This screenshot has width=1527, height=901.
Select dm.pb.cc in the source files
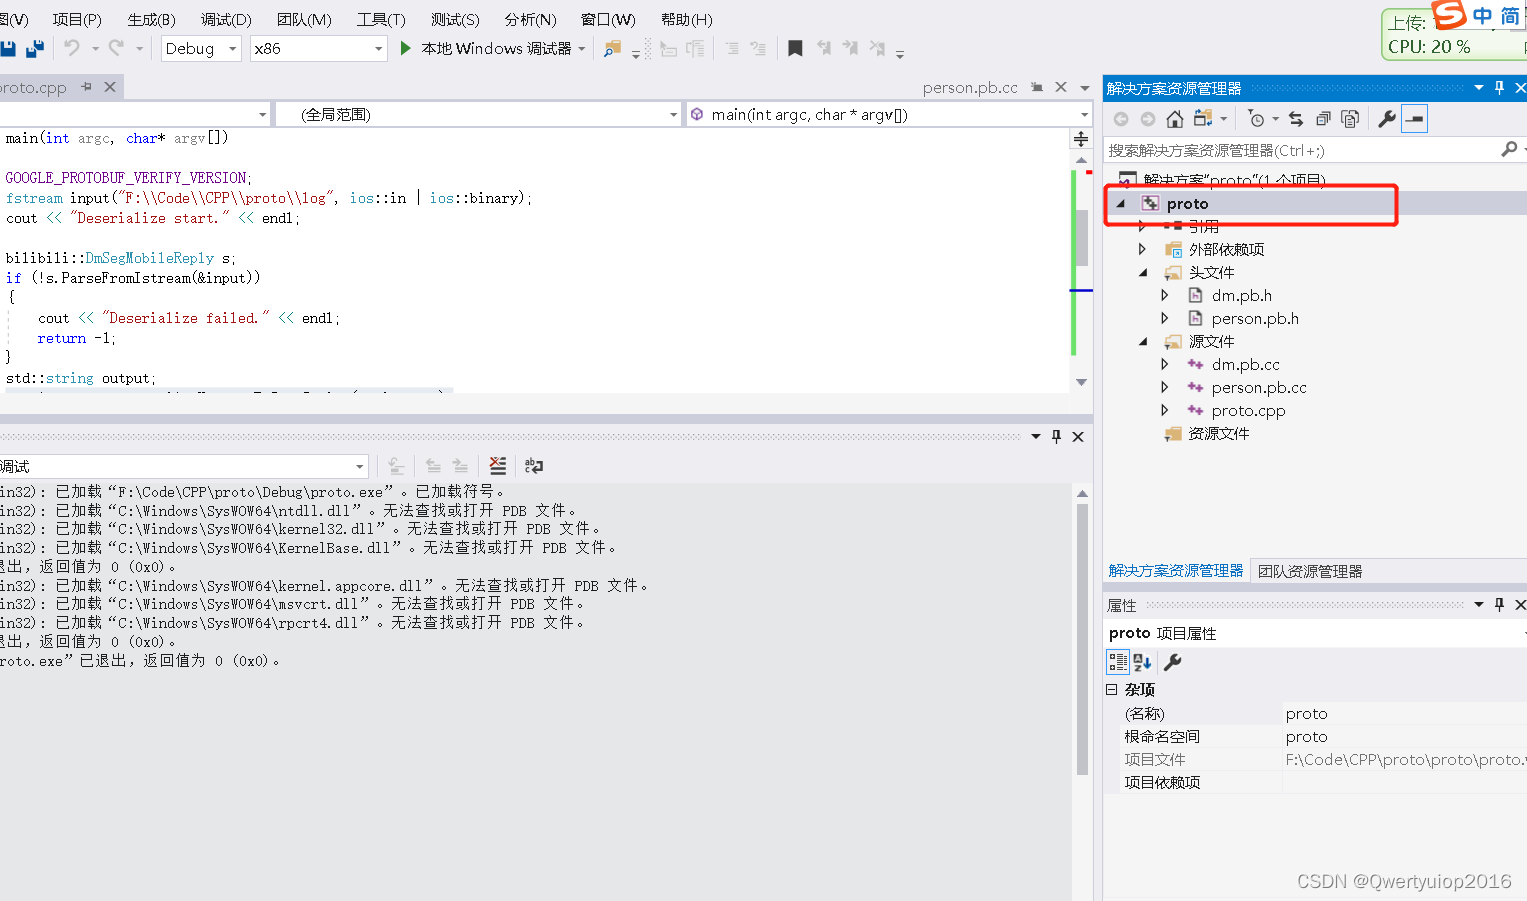click(x=1245, y=365)
